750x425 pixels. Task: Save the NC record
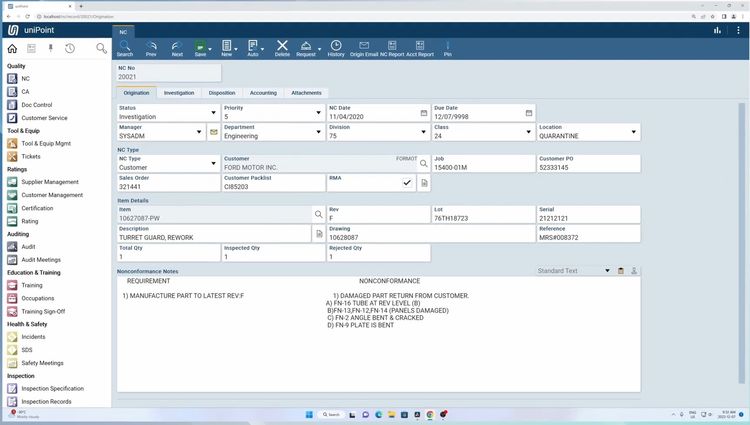tap(200, 48)
